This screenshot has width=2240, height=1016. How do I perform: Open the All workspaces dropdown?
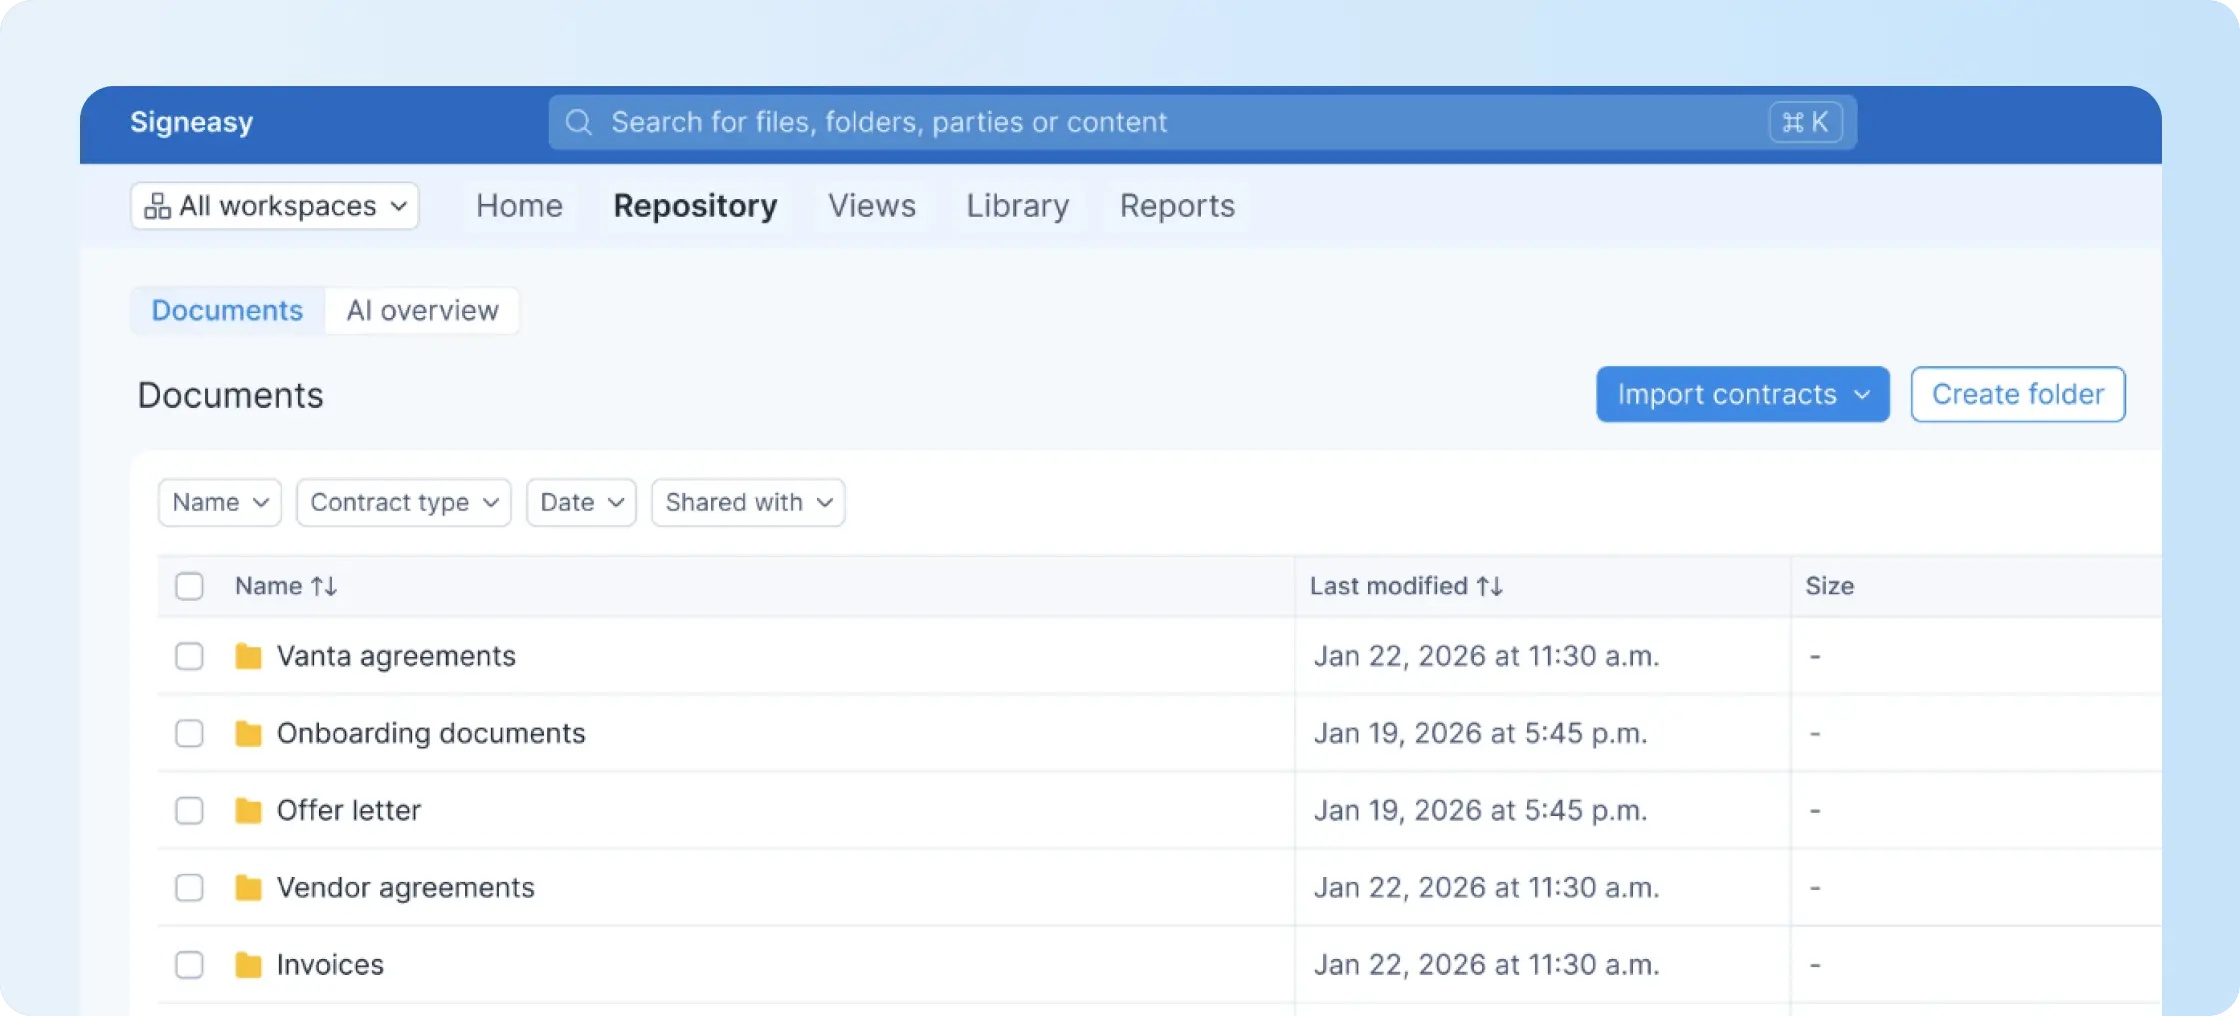275,206
